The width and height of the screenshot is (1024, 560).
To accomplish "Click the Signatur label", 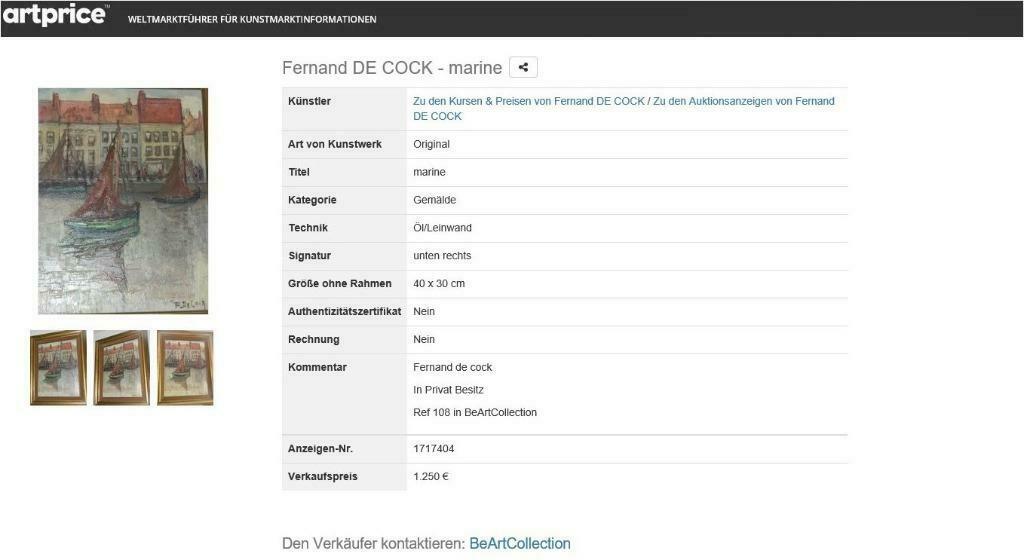I will [310, 256].
